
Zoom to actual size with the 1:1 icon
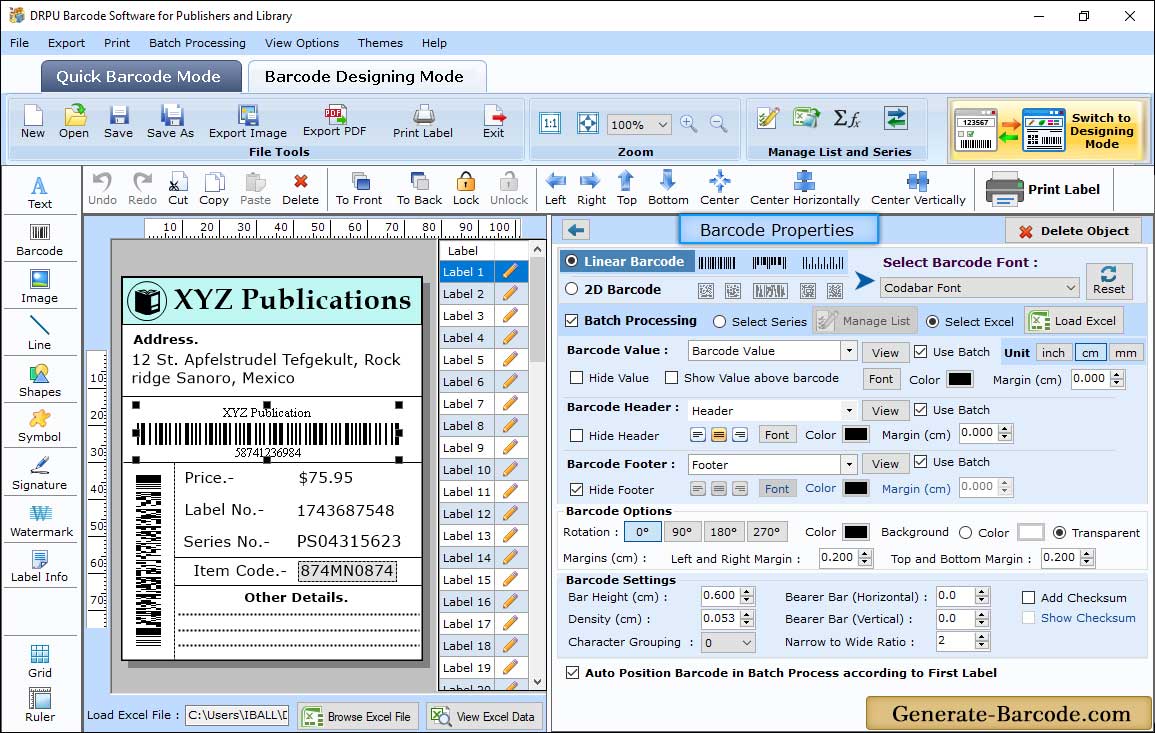tap(550, 124)
